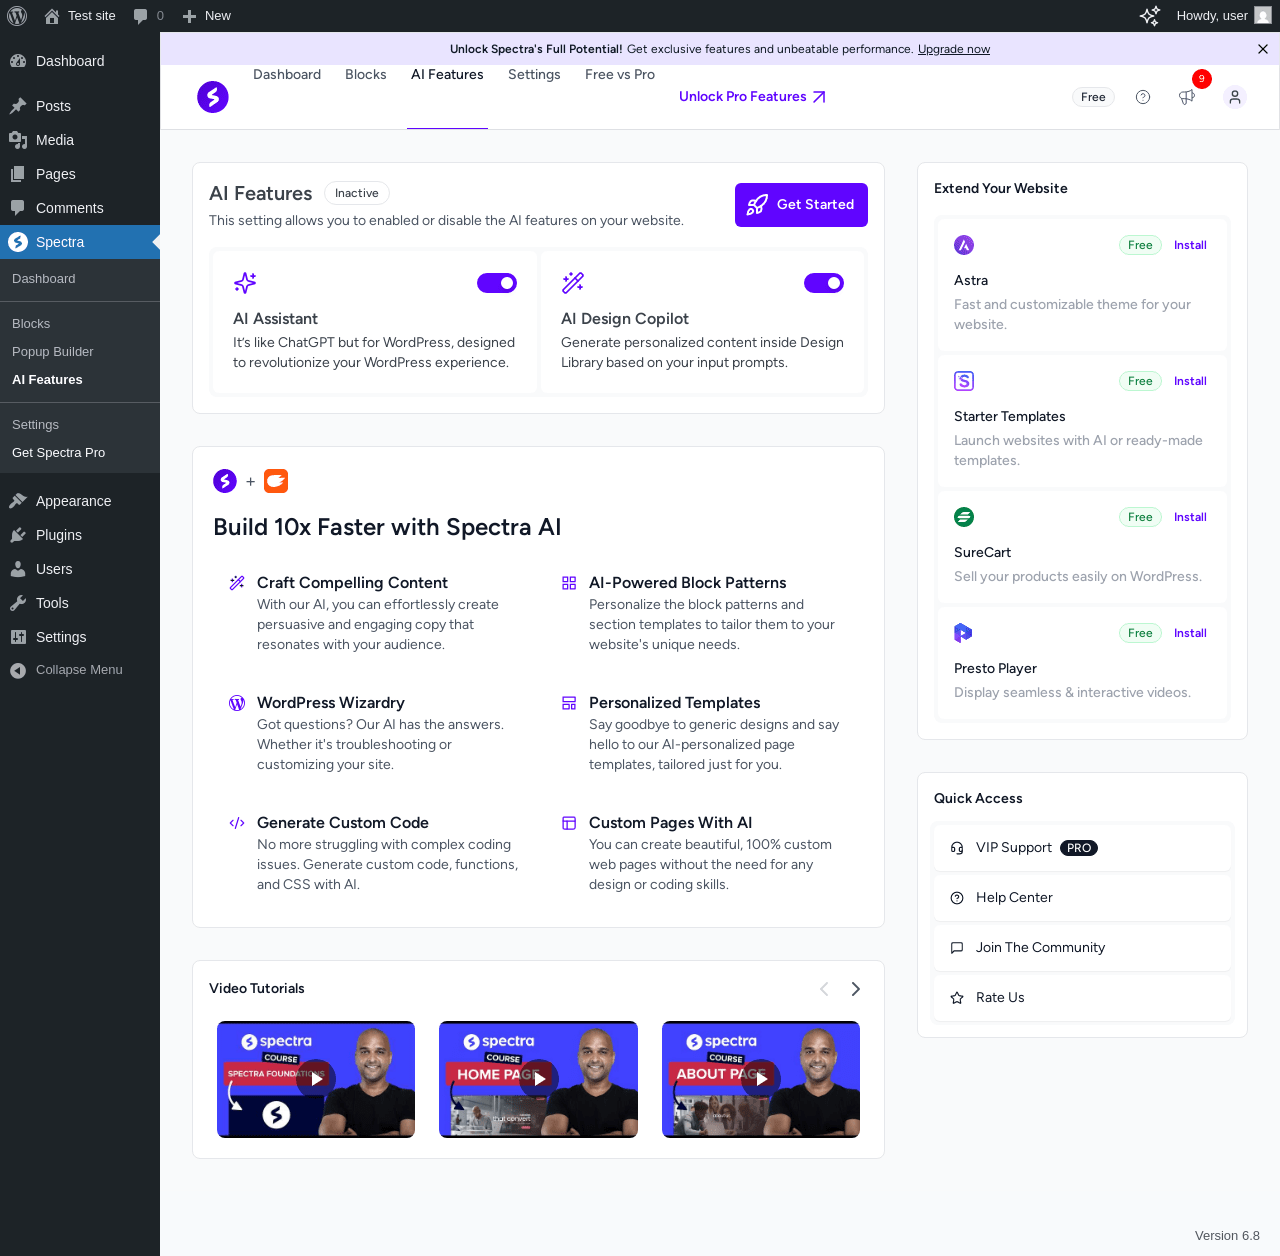Click the Rate Us link
1280x1256 pixels.
pyautogui.click(x=1082, y=998)
